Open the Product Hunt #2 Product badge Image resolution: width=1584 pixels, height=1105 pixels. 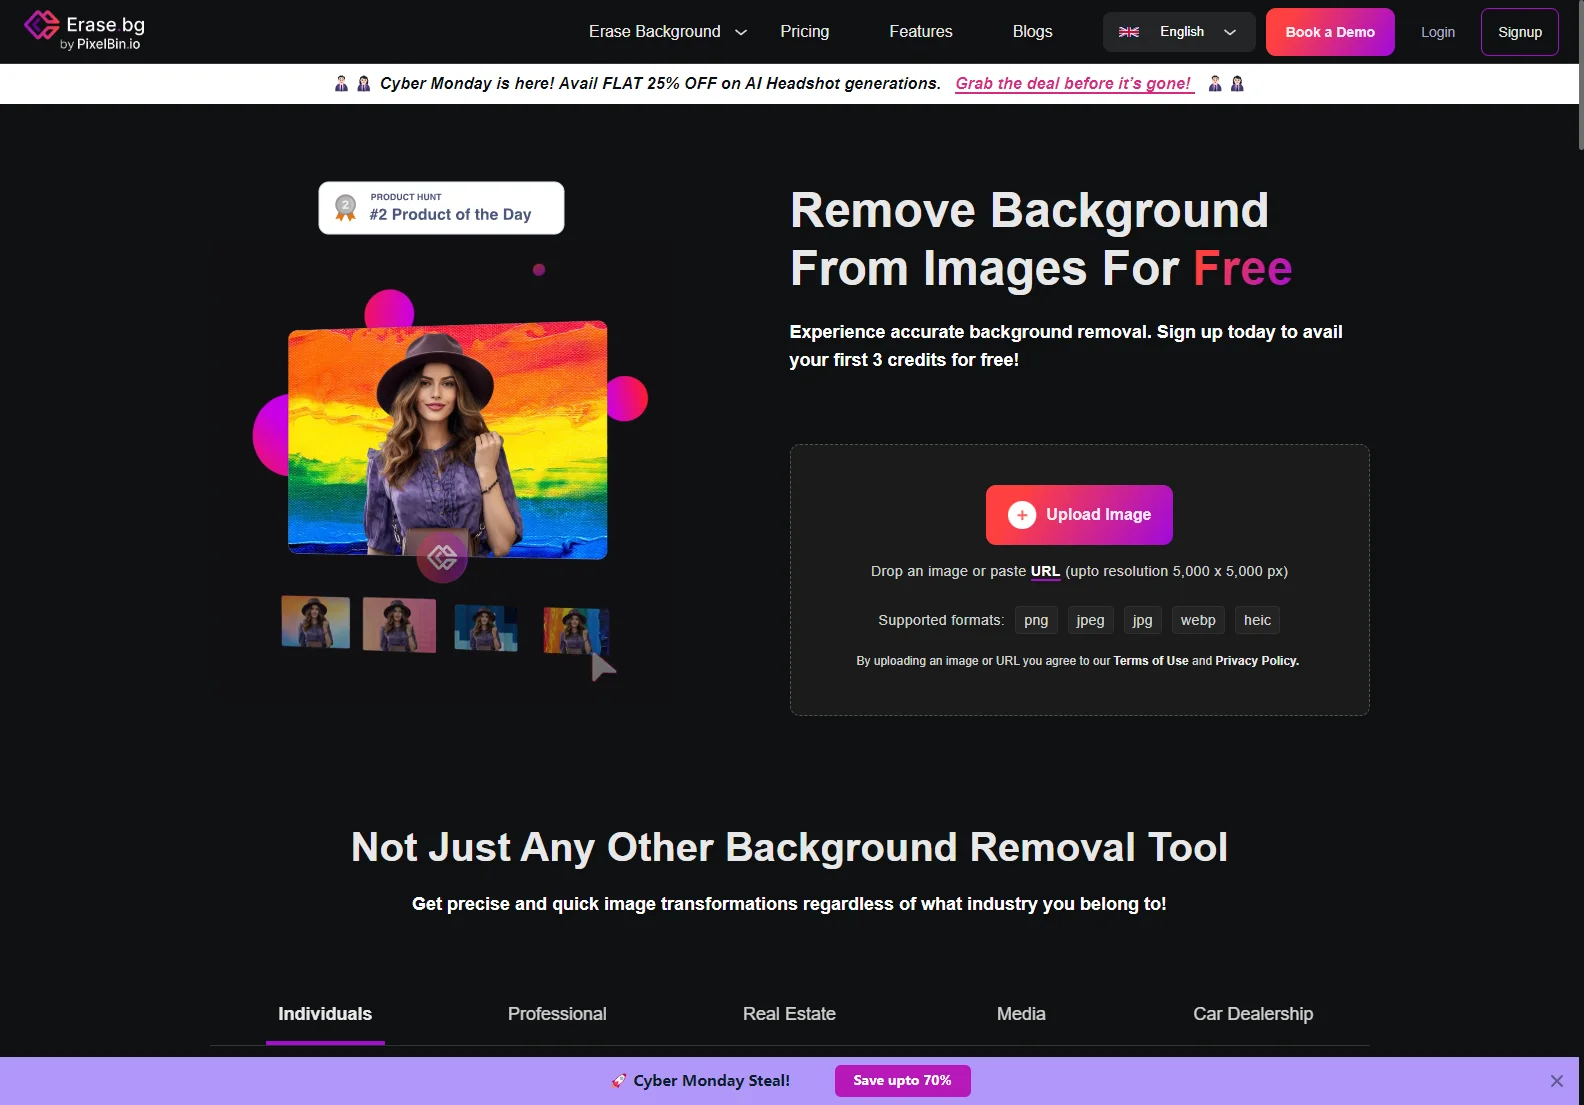441,208
